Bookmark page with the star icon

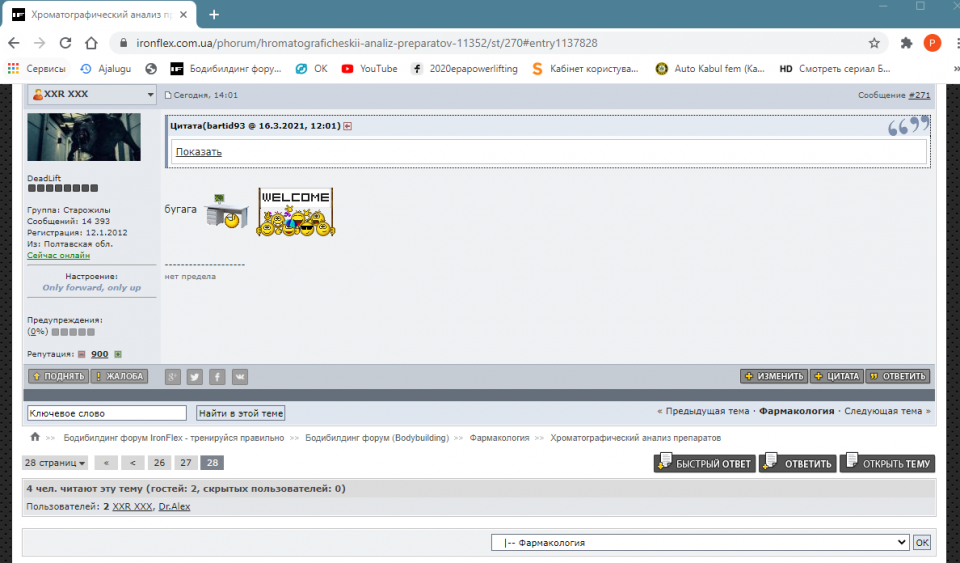coord(874,43)
